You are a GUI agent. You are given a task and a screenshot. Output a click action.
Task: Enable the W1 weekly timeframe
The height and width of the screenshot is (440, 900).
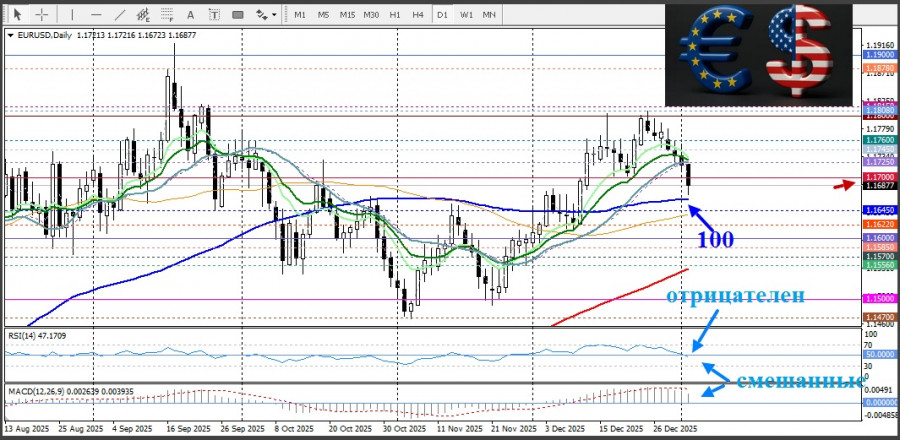(466, 15)
